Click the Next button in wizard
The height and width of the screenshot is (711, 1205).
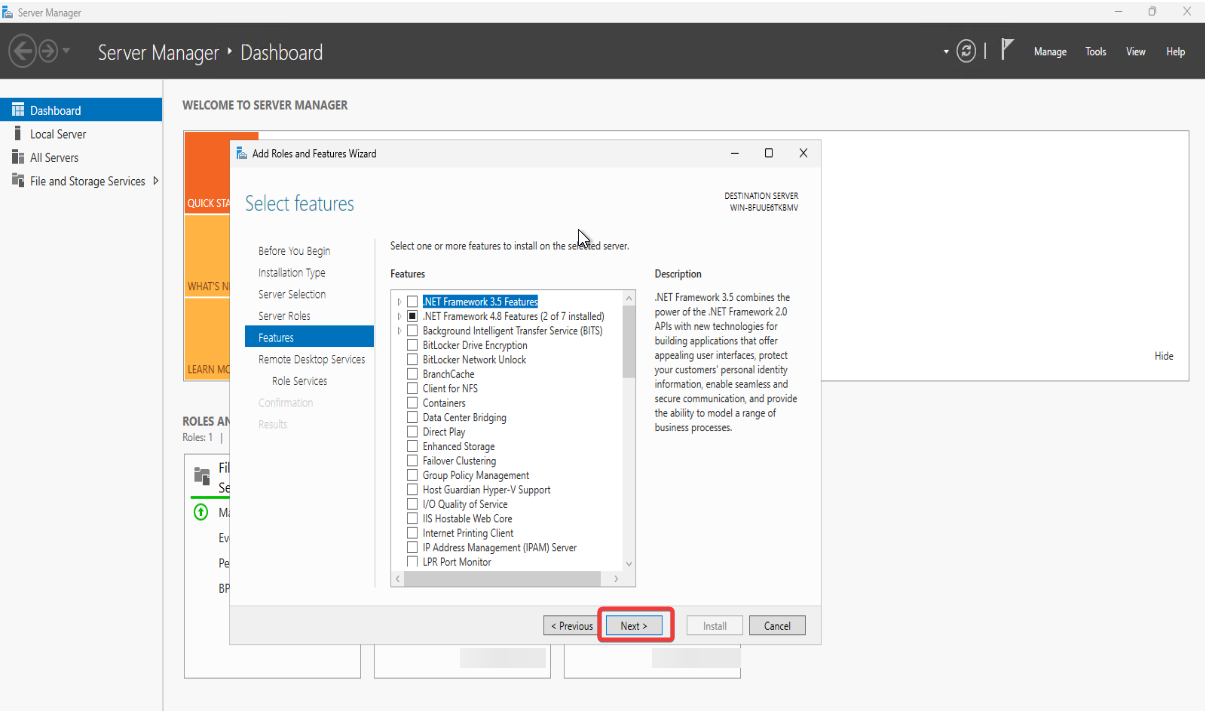[x=634, y=626]
